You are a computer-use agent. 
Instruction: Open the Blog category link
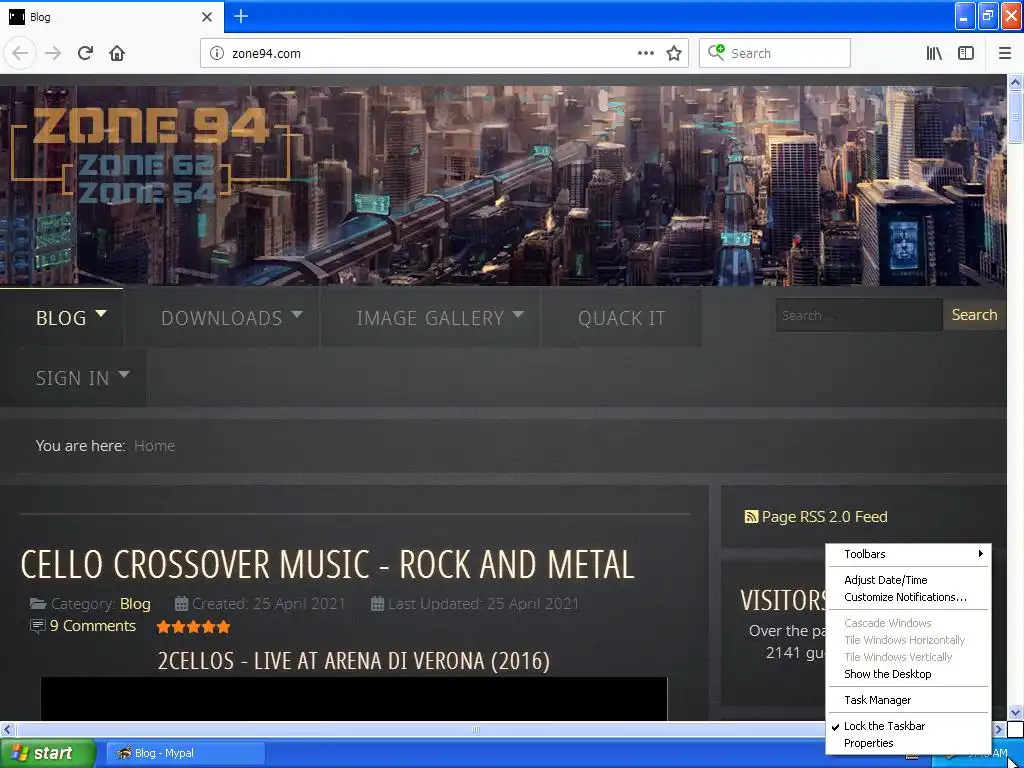click(135, 603)
